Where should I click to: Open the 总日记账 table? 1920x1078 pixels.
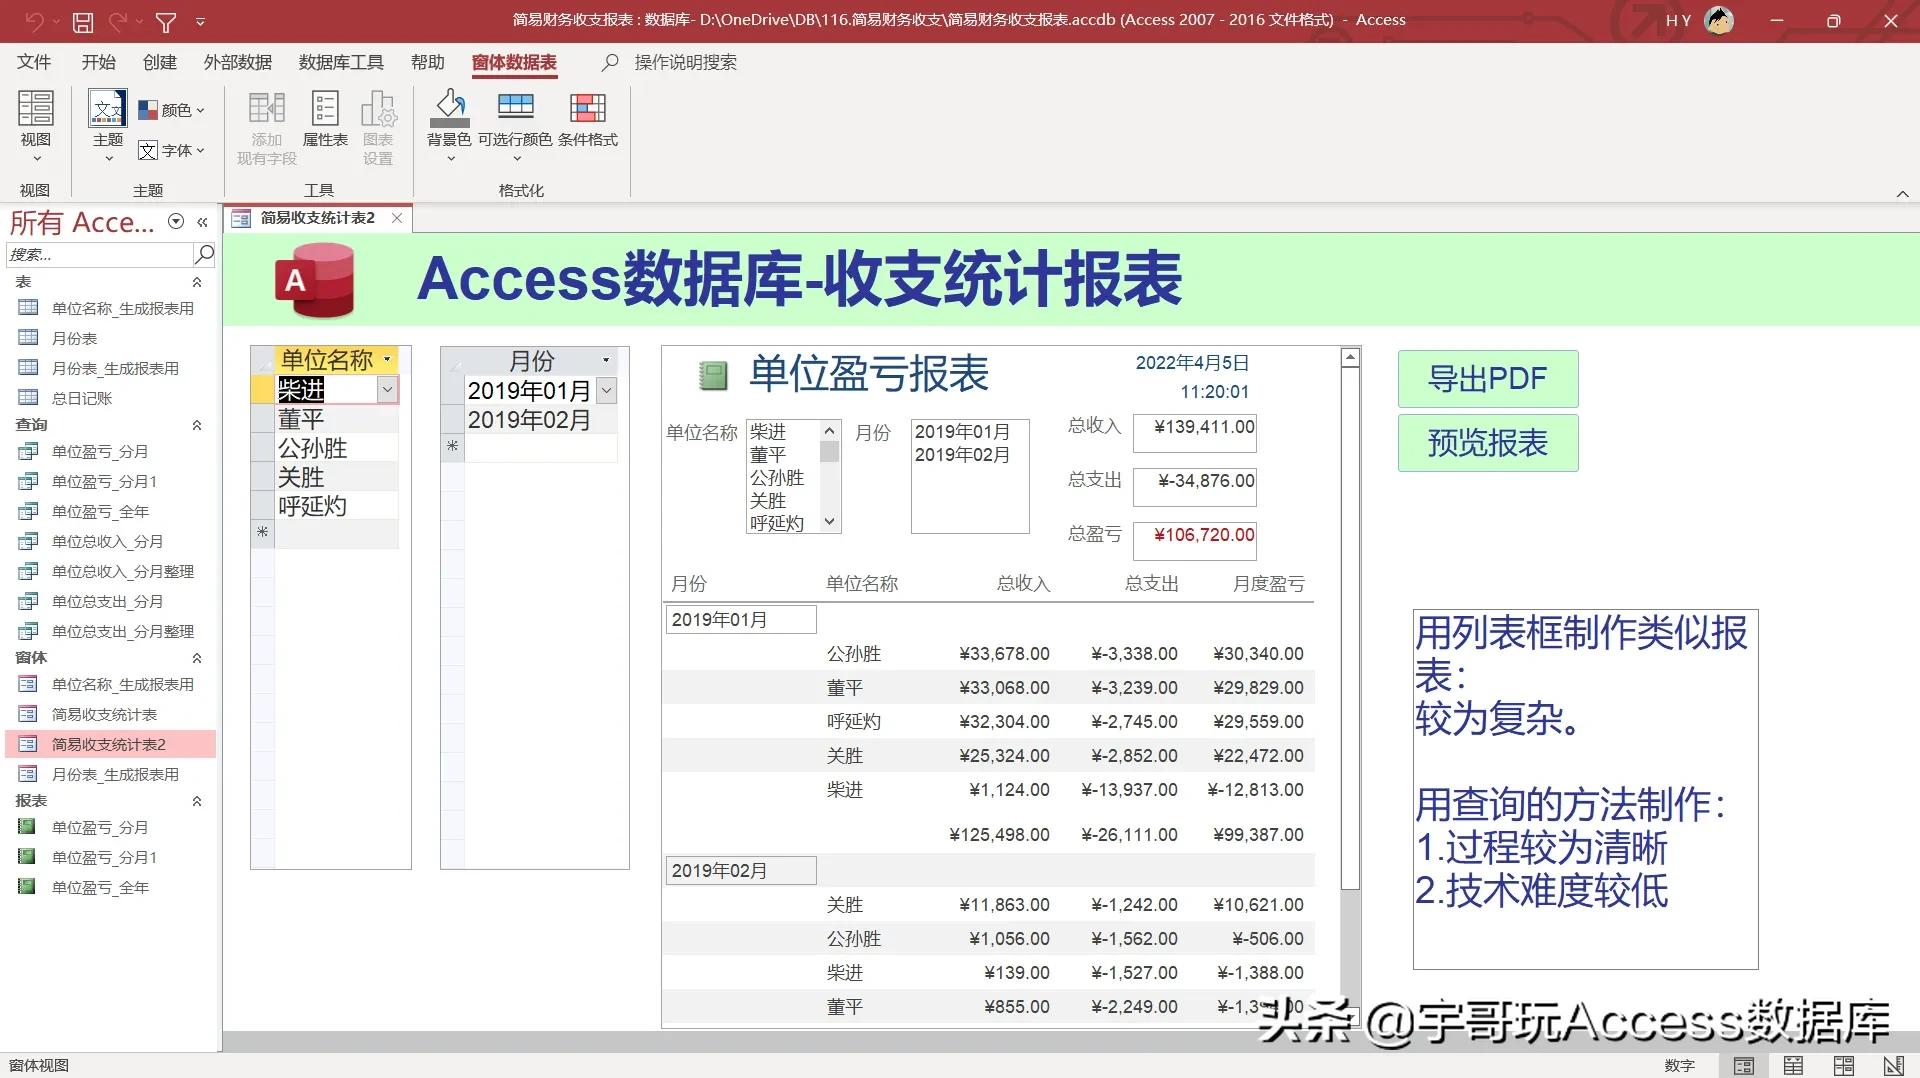coord(82,398)
